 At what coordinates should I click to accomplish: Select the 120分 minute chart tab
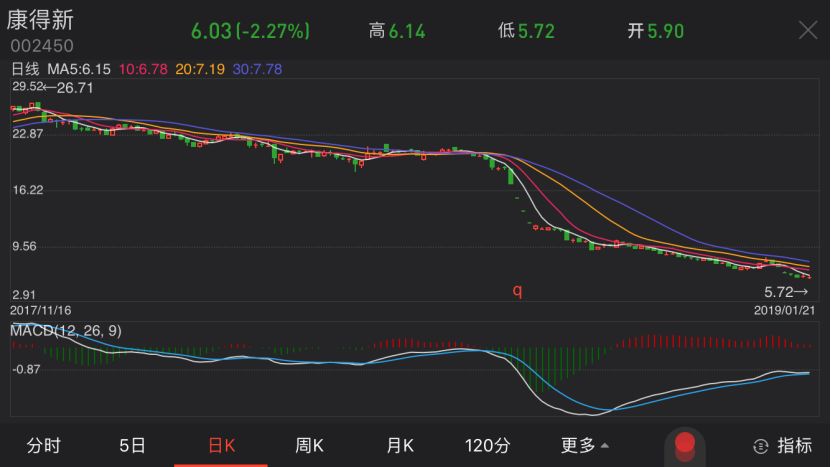point(488,445)
